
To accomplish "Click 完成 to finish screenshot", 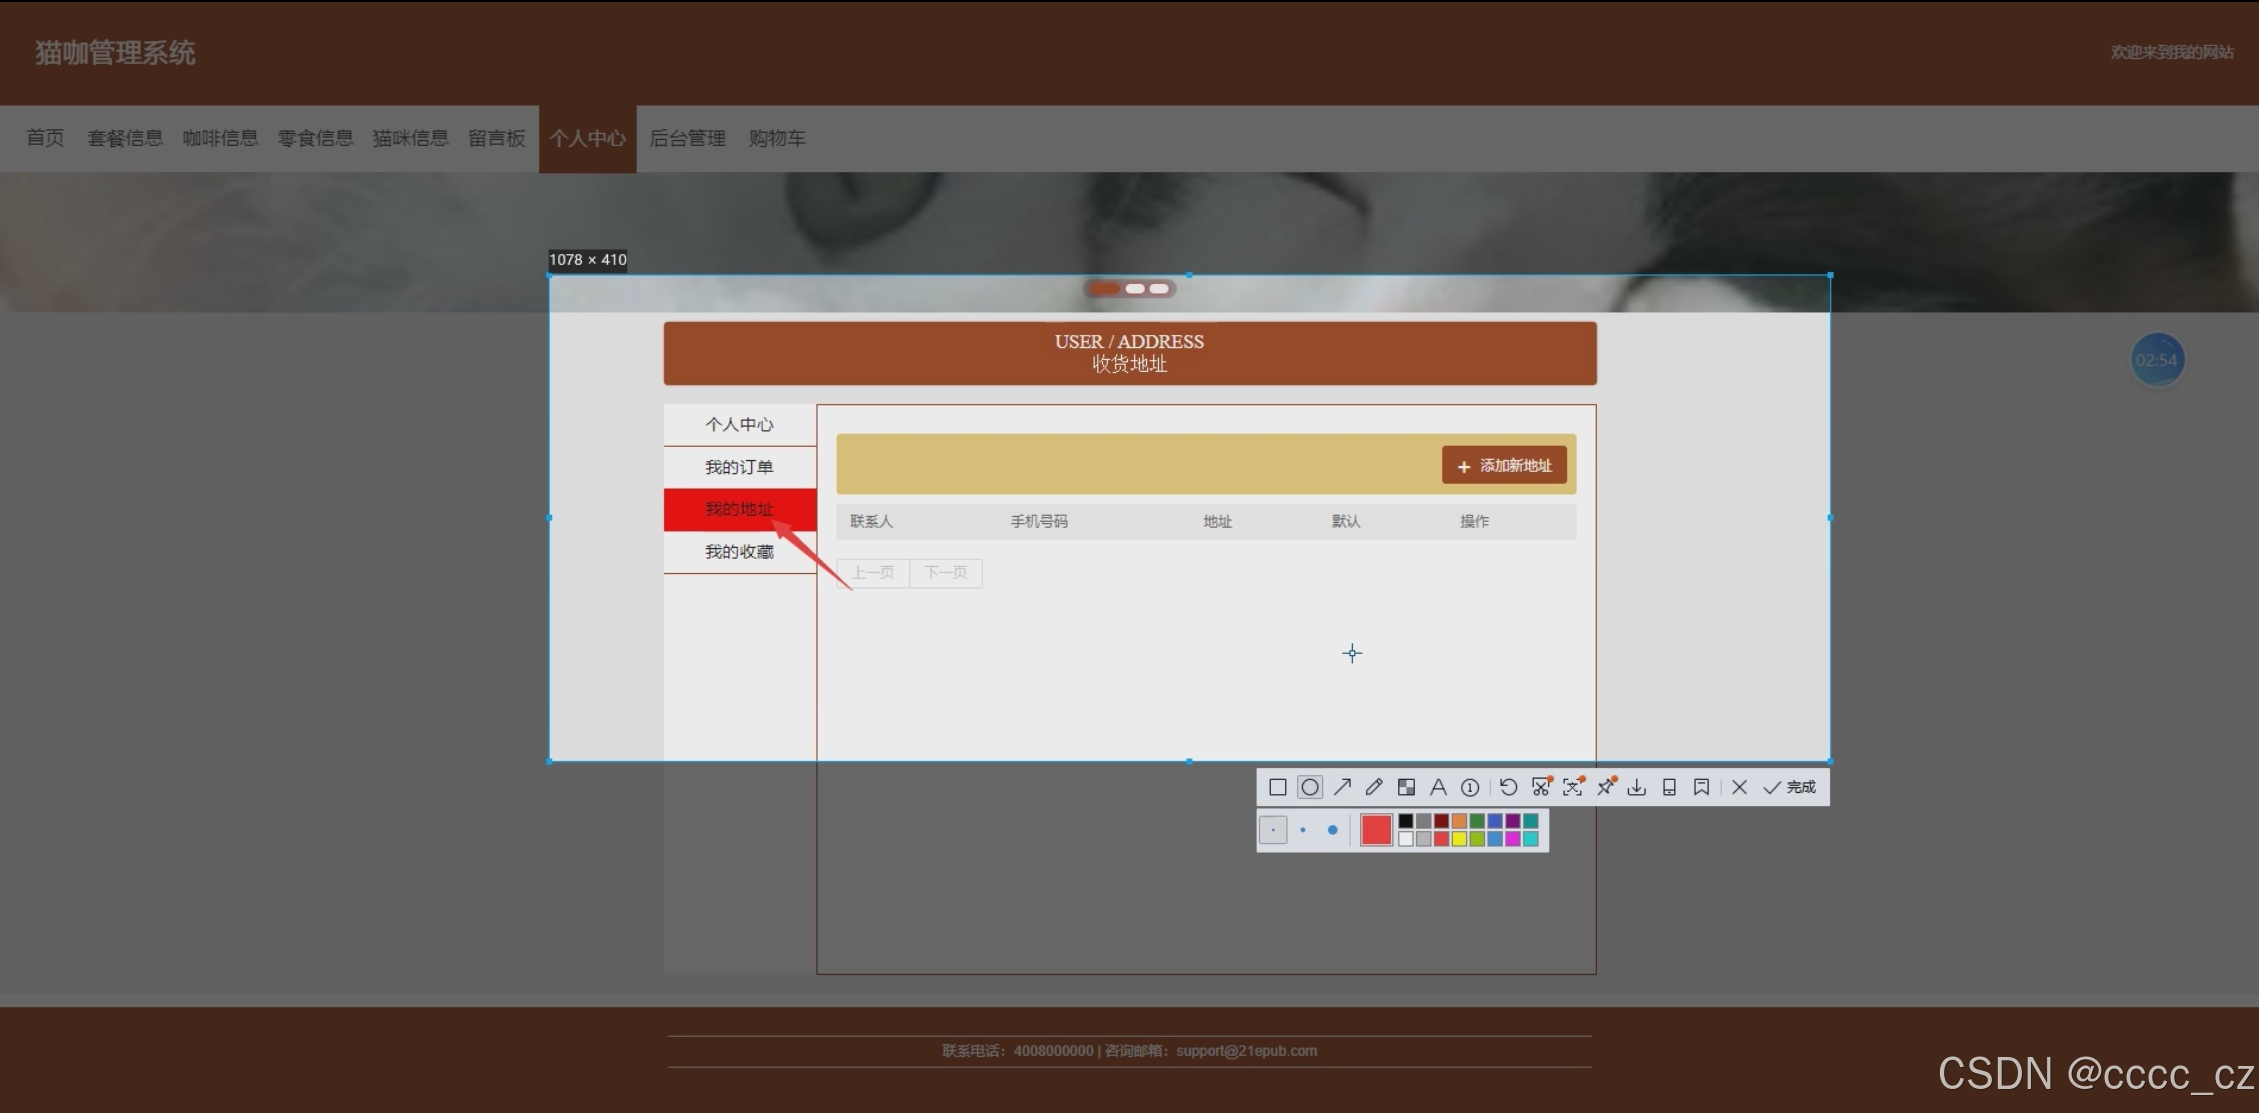I will tap(1790, 788).
